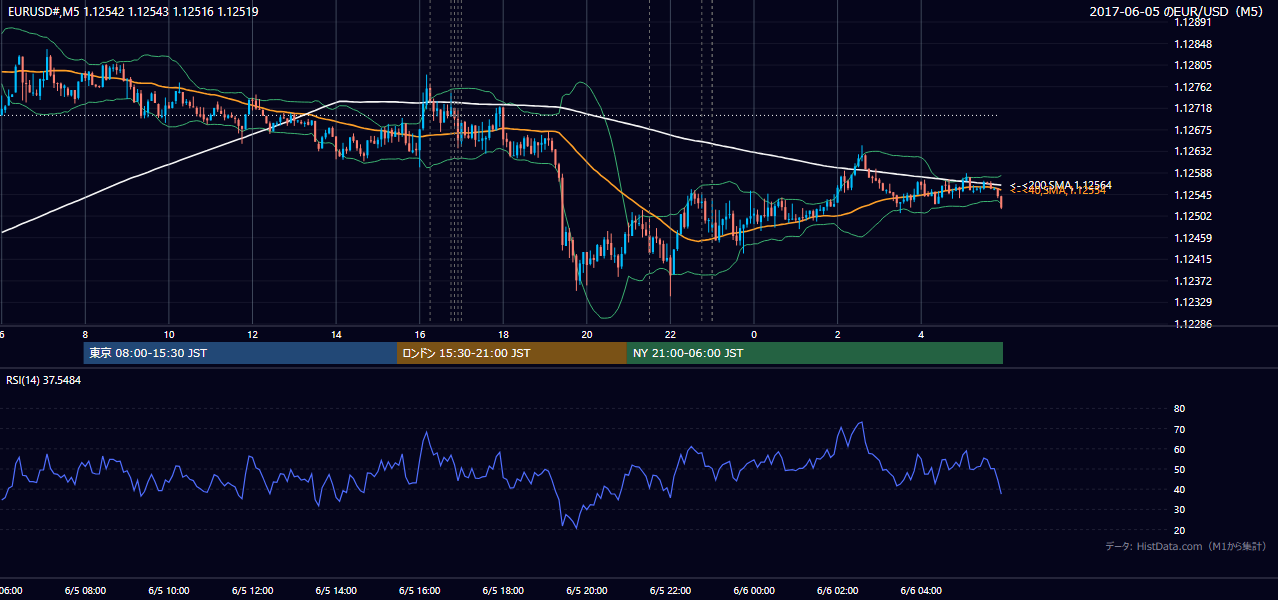This screenshot has height=600, width=1278.
Task: Click the 200 SMA 1.12564 line label
Action: pyautogui.click(x=1062, y=185)
